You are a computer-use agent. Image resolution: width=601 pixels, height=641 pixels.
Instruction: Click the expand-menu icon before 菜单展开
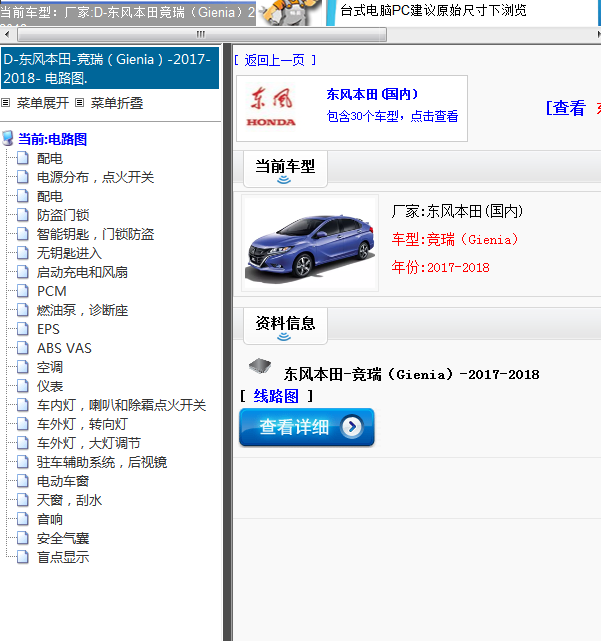tap(6, 103)
